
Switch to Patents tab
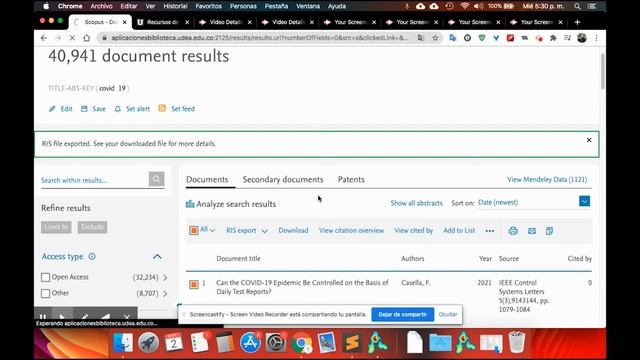351,180
